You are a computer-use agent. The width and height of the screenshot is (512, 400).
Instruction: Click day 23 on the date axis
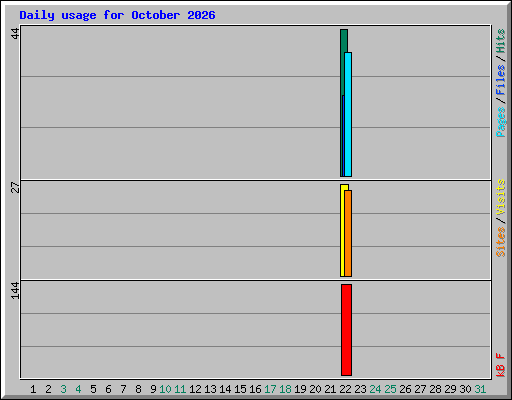pyautogui.click(x=360, y=389)
